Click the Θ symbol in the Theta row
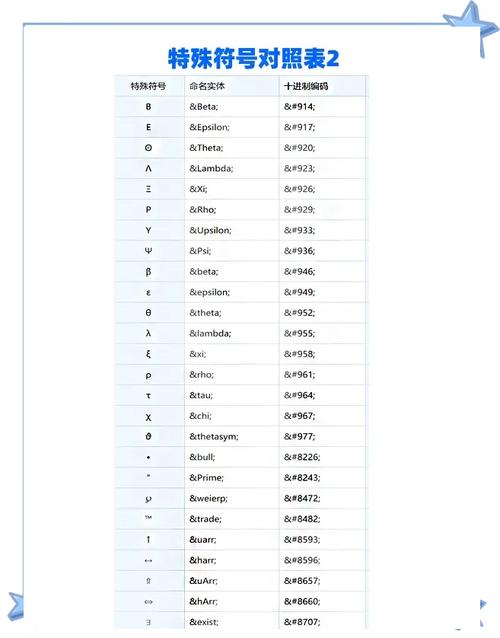500x638 pixels. [148, 148]
